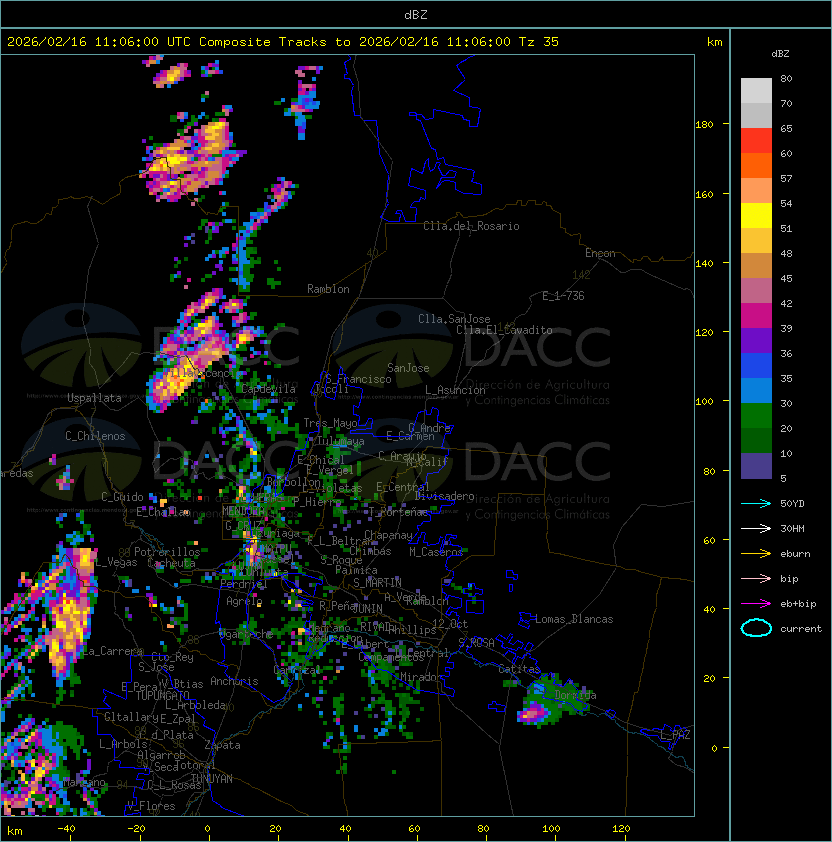Pick the light gray top swatch of dBZ scale
This screenshot has width=832, height=842.
click(756, 90)
